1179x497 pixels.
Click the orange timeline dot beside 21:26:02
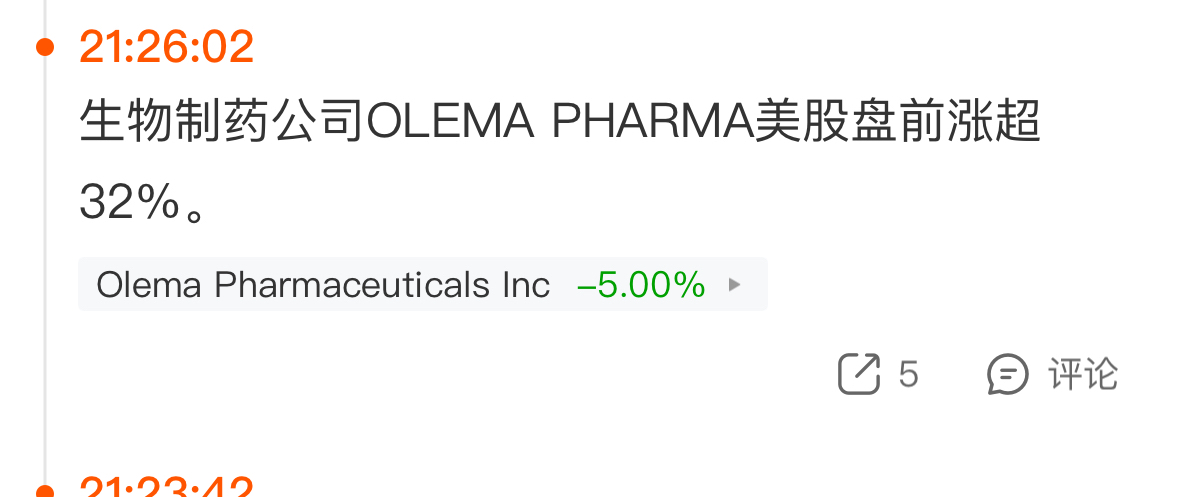(x=44, y=46)
